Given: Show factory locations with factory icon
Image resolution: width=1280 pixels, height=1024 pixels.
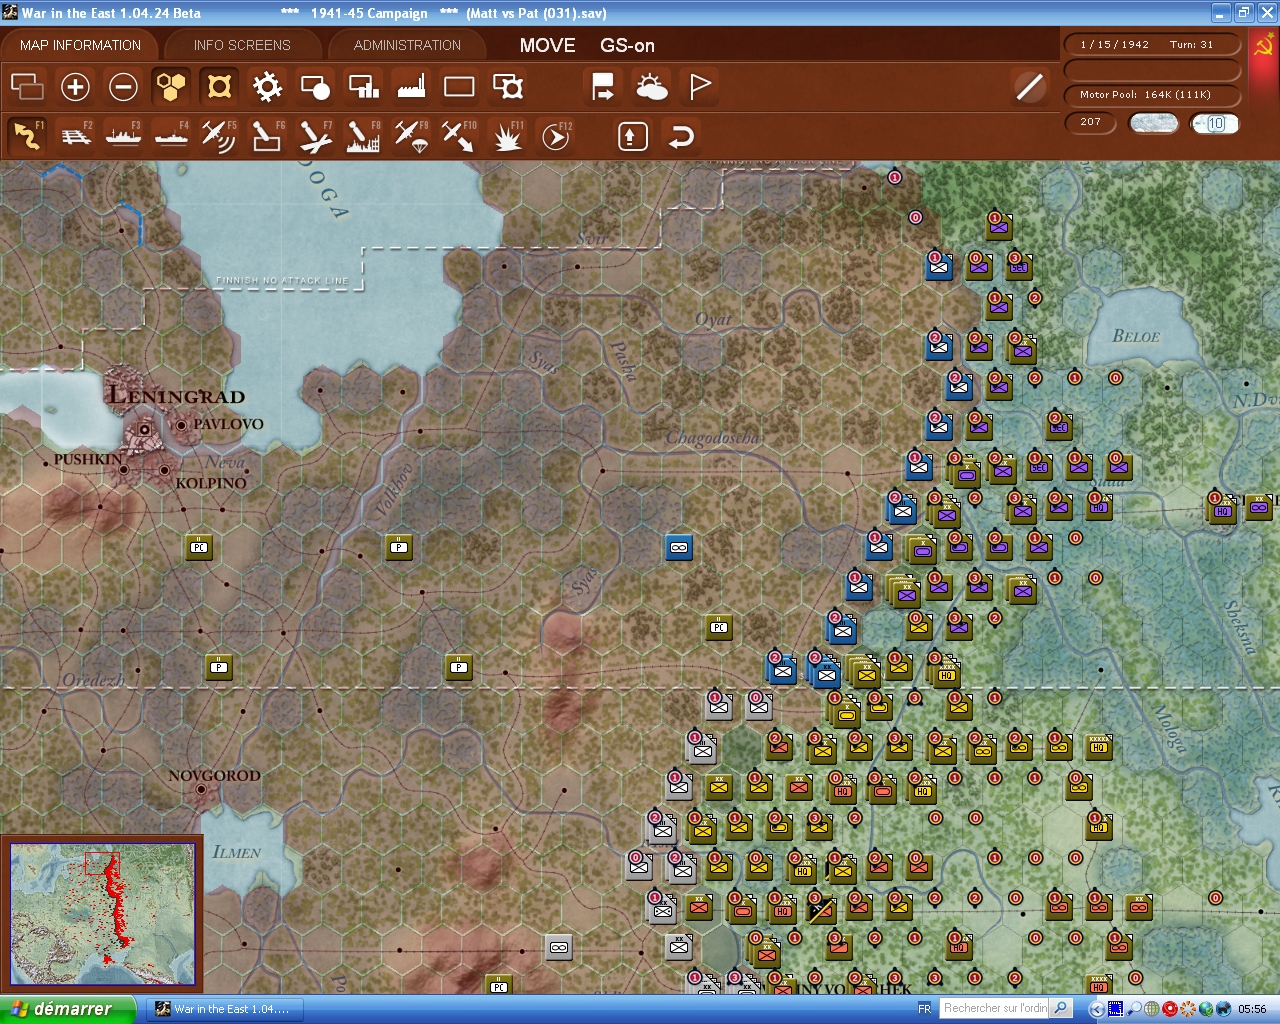Looking at the screenshot, I should point(411,87).
